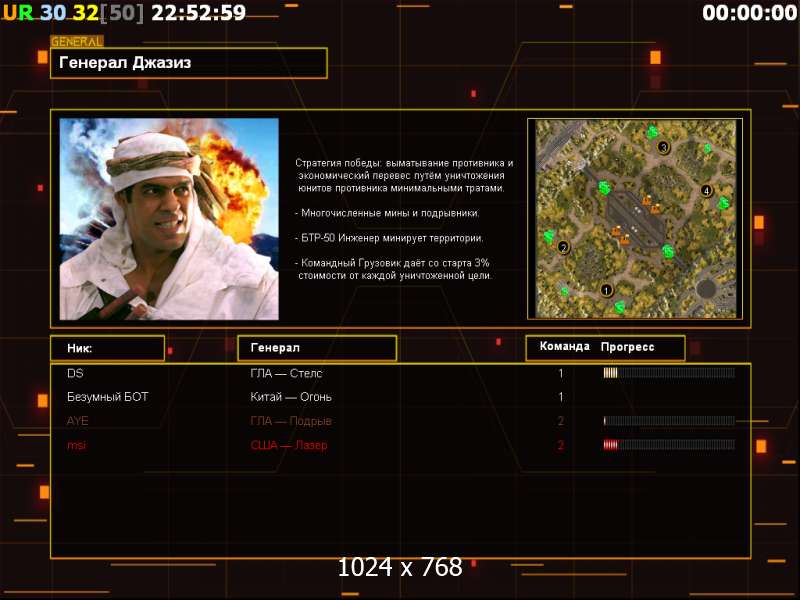Viewport: 800px width, 600px height.
Task: Click team number 2 in msi row
Action: point(561,445)
